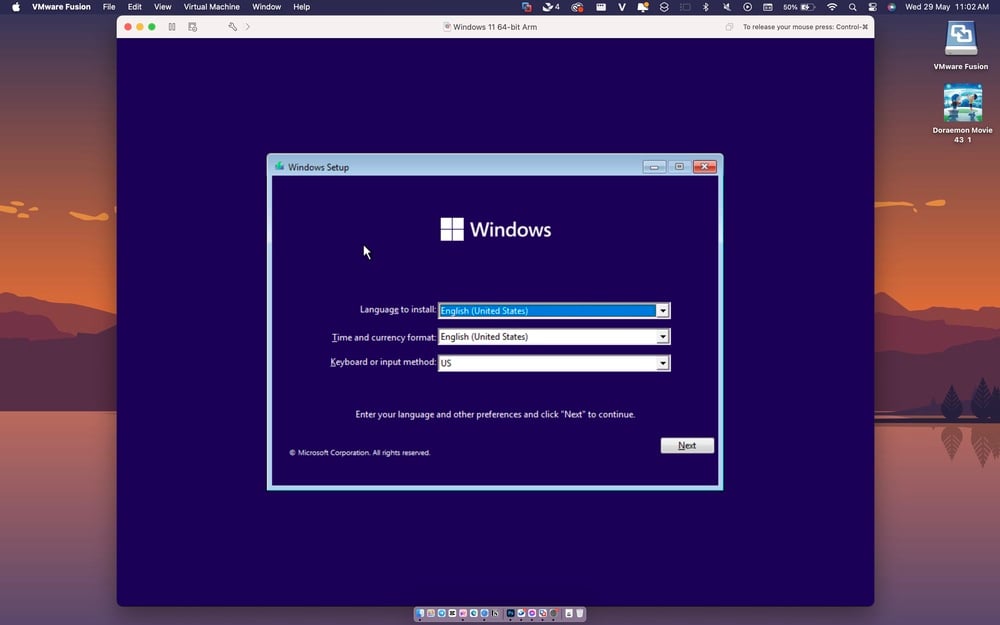Click the Next button in Windows Setup

coord(687,445)
